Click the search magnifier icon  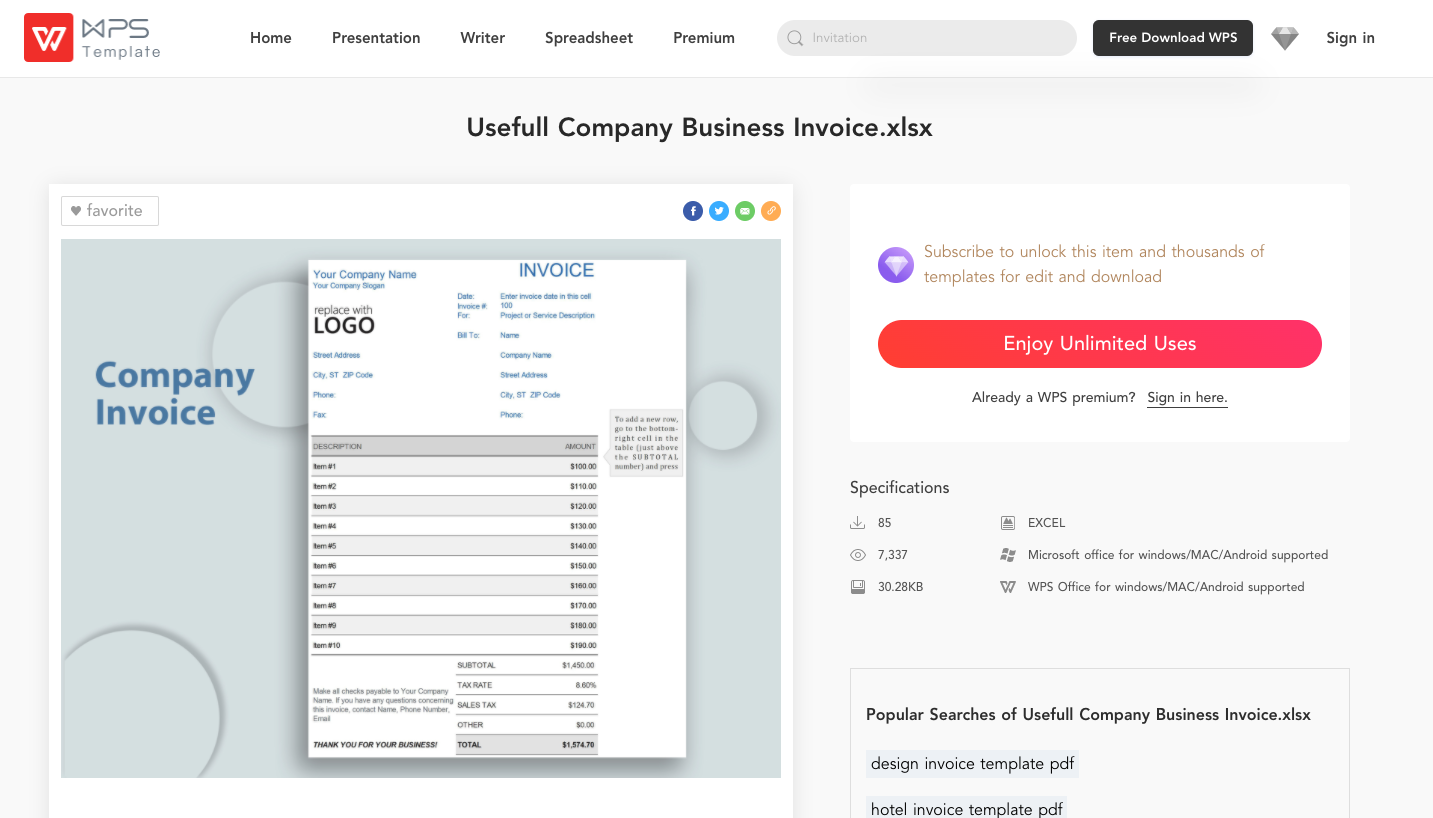point(794,38)
